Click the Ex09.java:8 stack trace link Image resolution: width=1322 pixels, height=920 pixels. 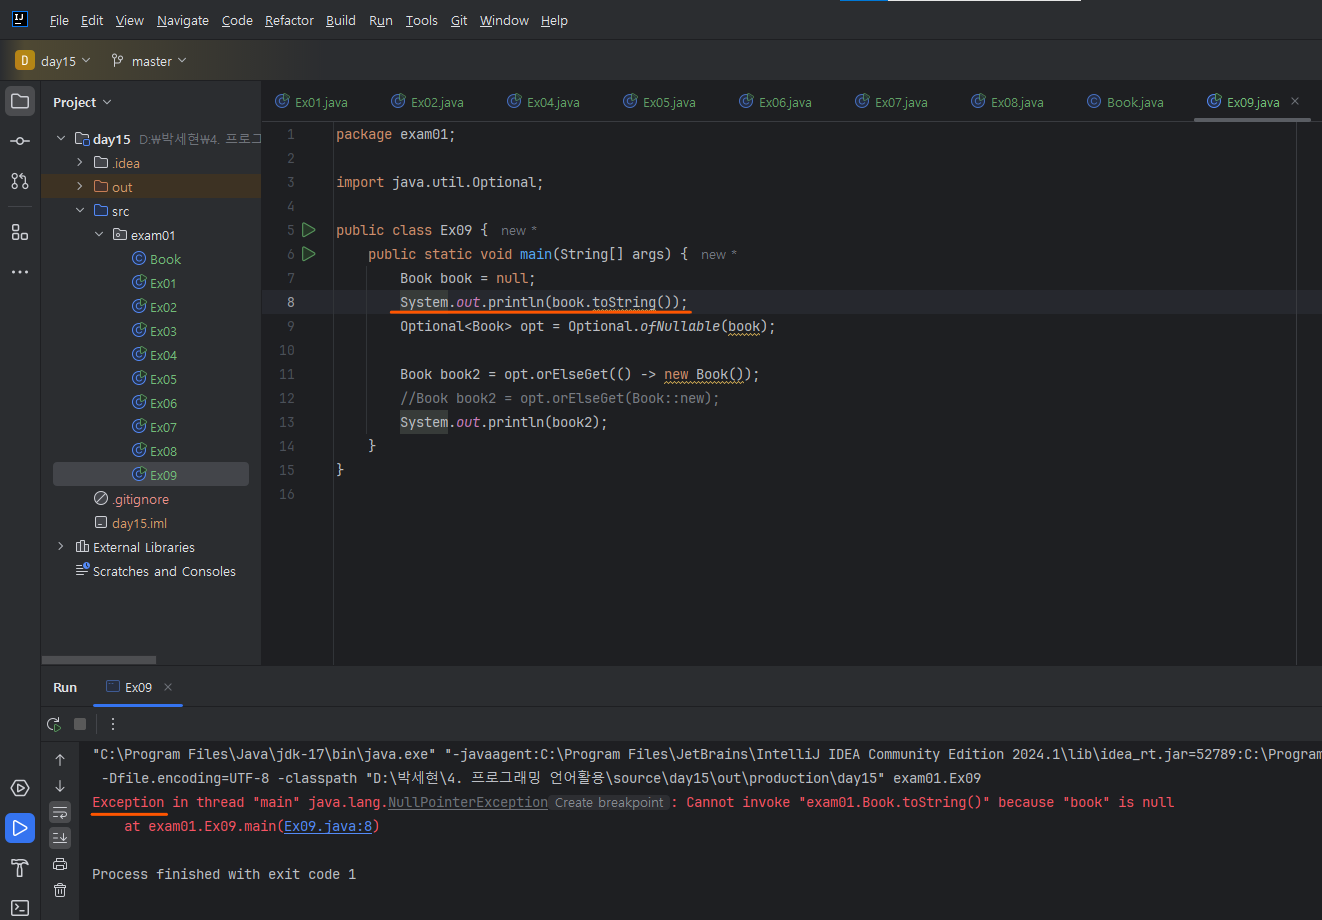coord(328,826)
